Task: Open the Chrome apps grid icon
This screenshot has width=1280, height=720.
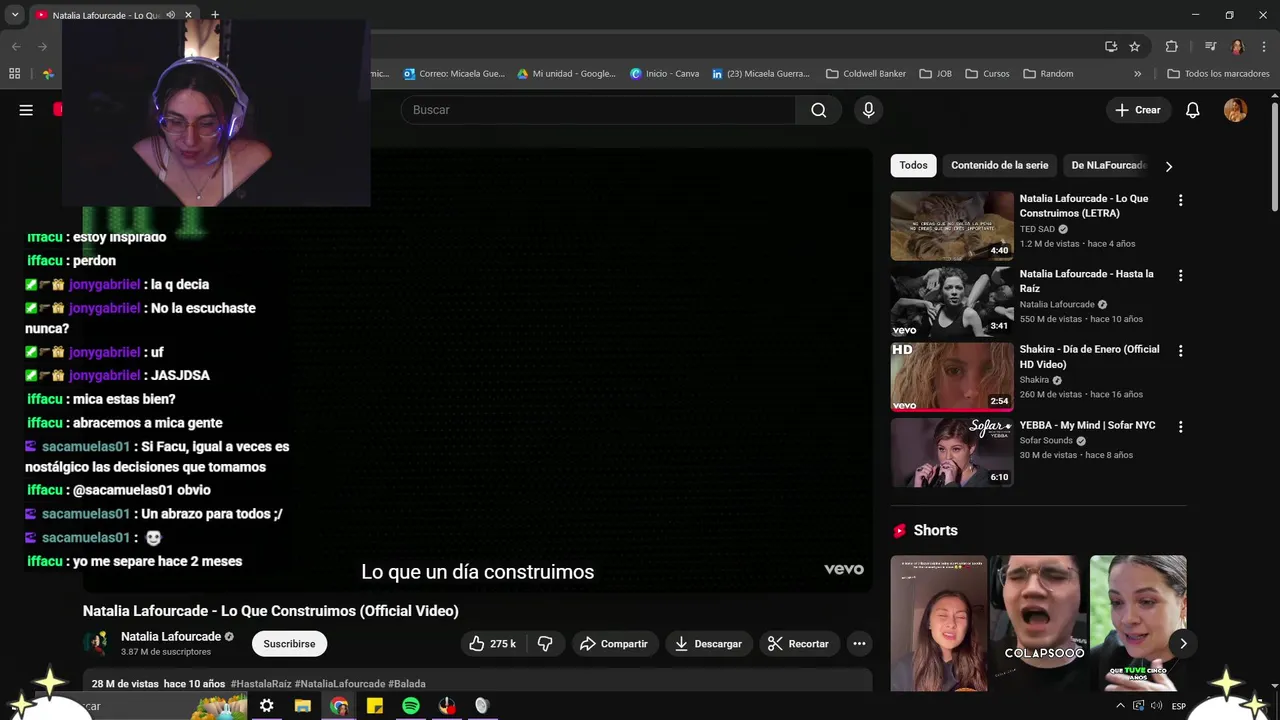Action: click(15, 73)
